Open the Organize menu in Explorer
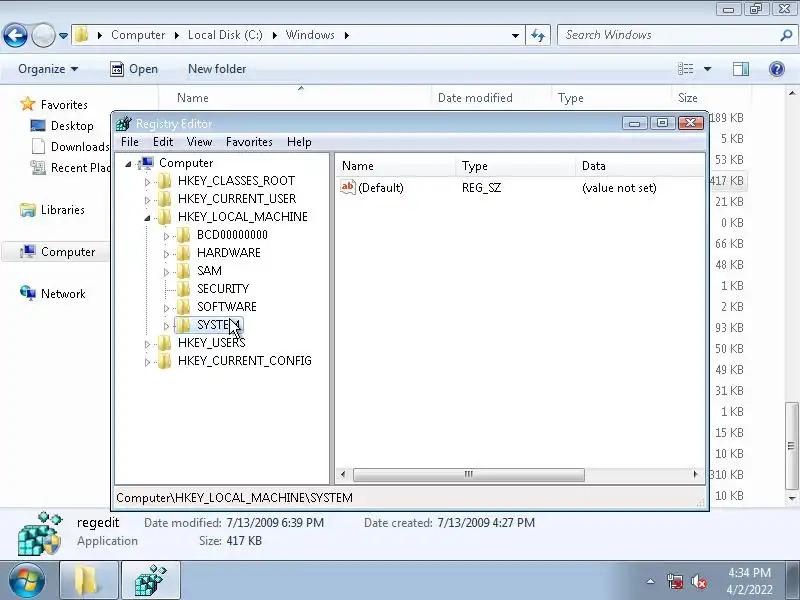 [x=48, y=69]
